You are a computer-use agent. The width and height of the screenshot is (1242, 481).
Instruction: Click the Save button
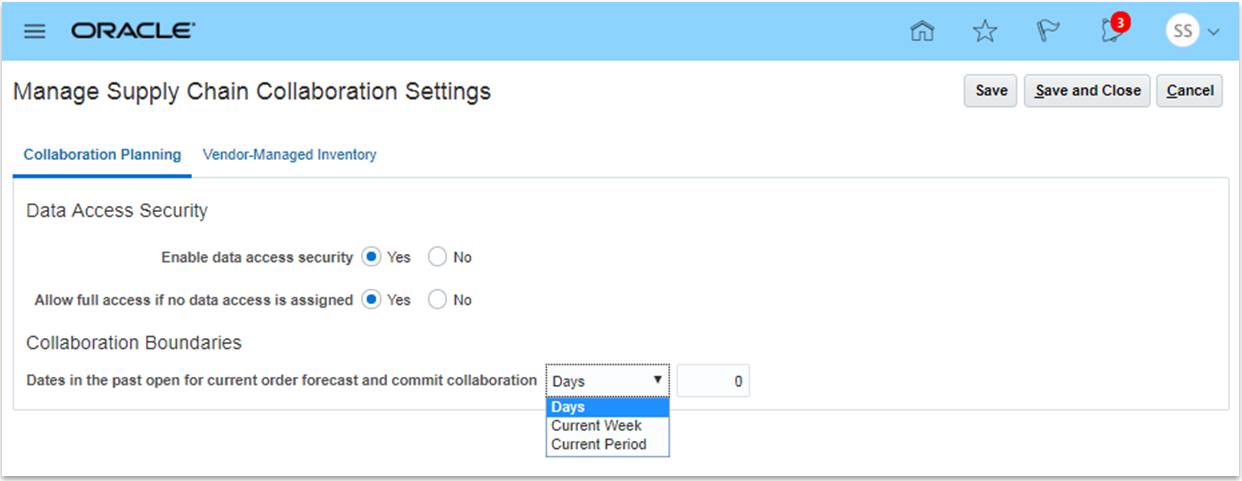(991, 91)
